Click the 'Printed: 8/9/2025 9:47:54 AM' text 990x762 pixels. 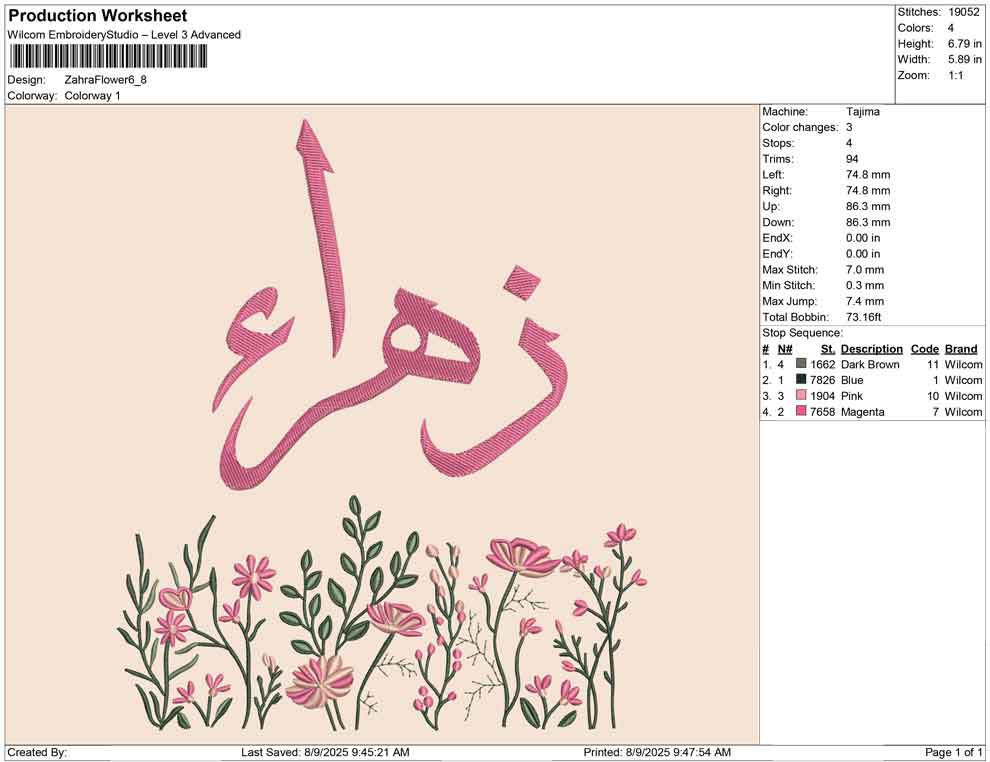(657, 752)
